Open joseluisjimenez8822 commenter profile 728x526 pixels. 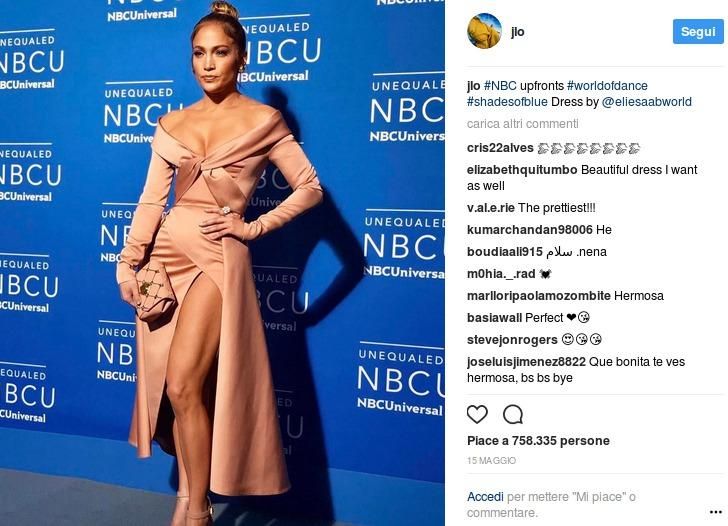pos(526,362)
